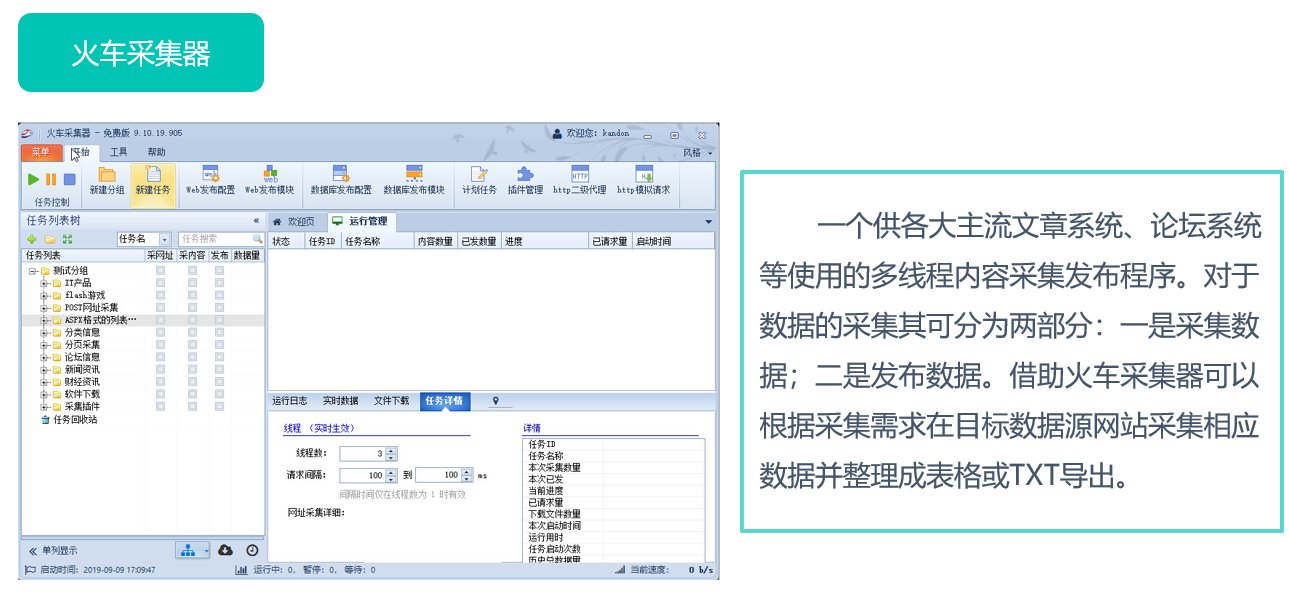Toggle 发布 checkbox for POST网址采集
Viewport: 1289px width, 592px height.
(219, 308)
